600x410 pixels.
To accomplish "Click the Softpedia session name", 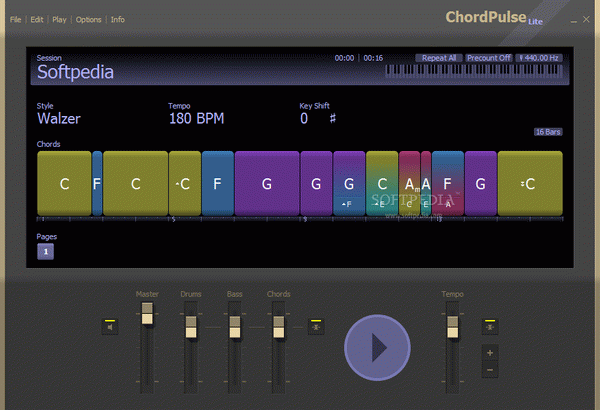I will pyautogui.click(x=75, y=72).
